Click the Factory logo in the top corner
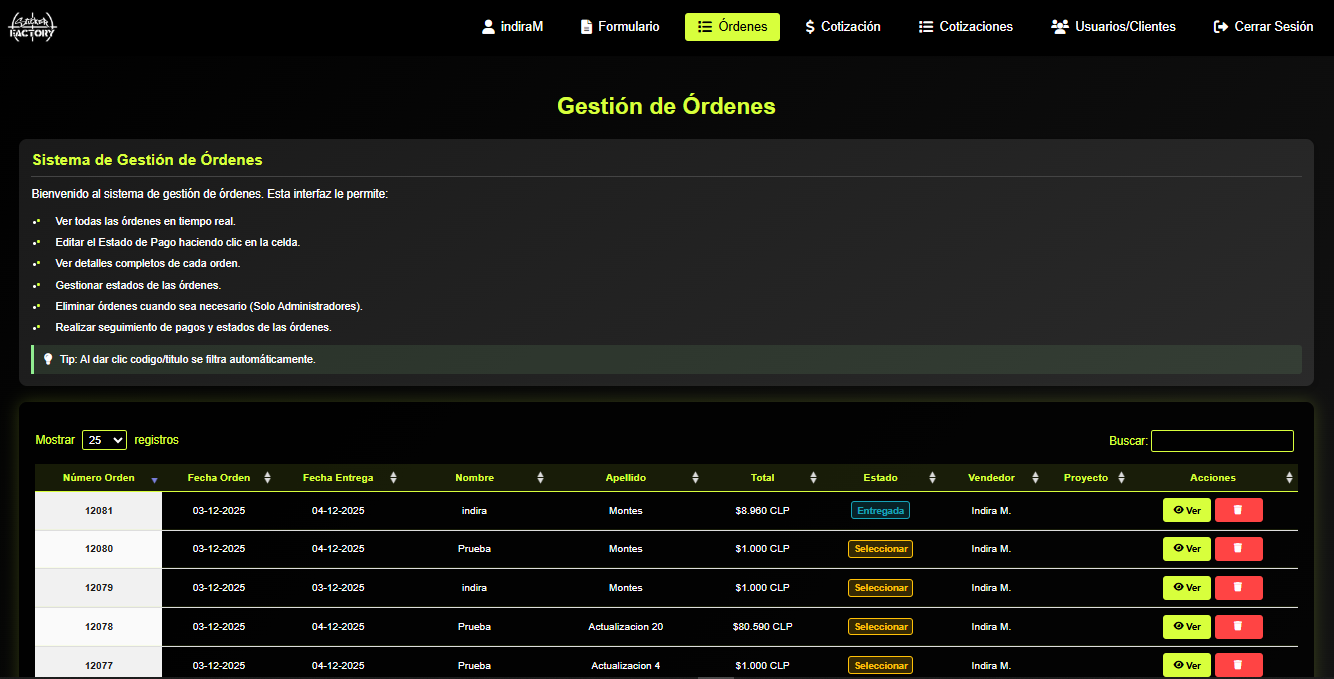The width and height of the screenshot is (1334, 679). [x=33, y=26]
